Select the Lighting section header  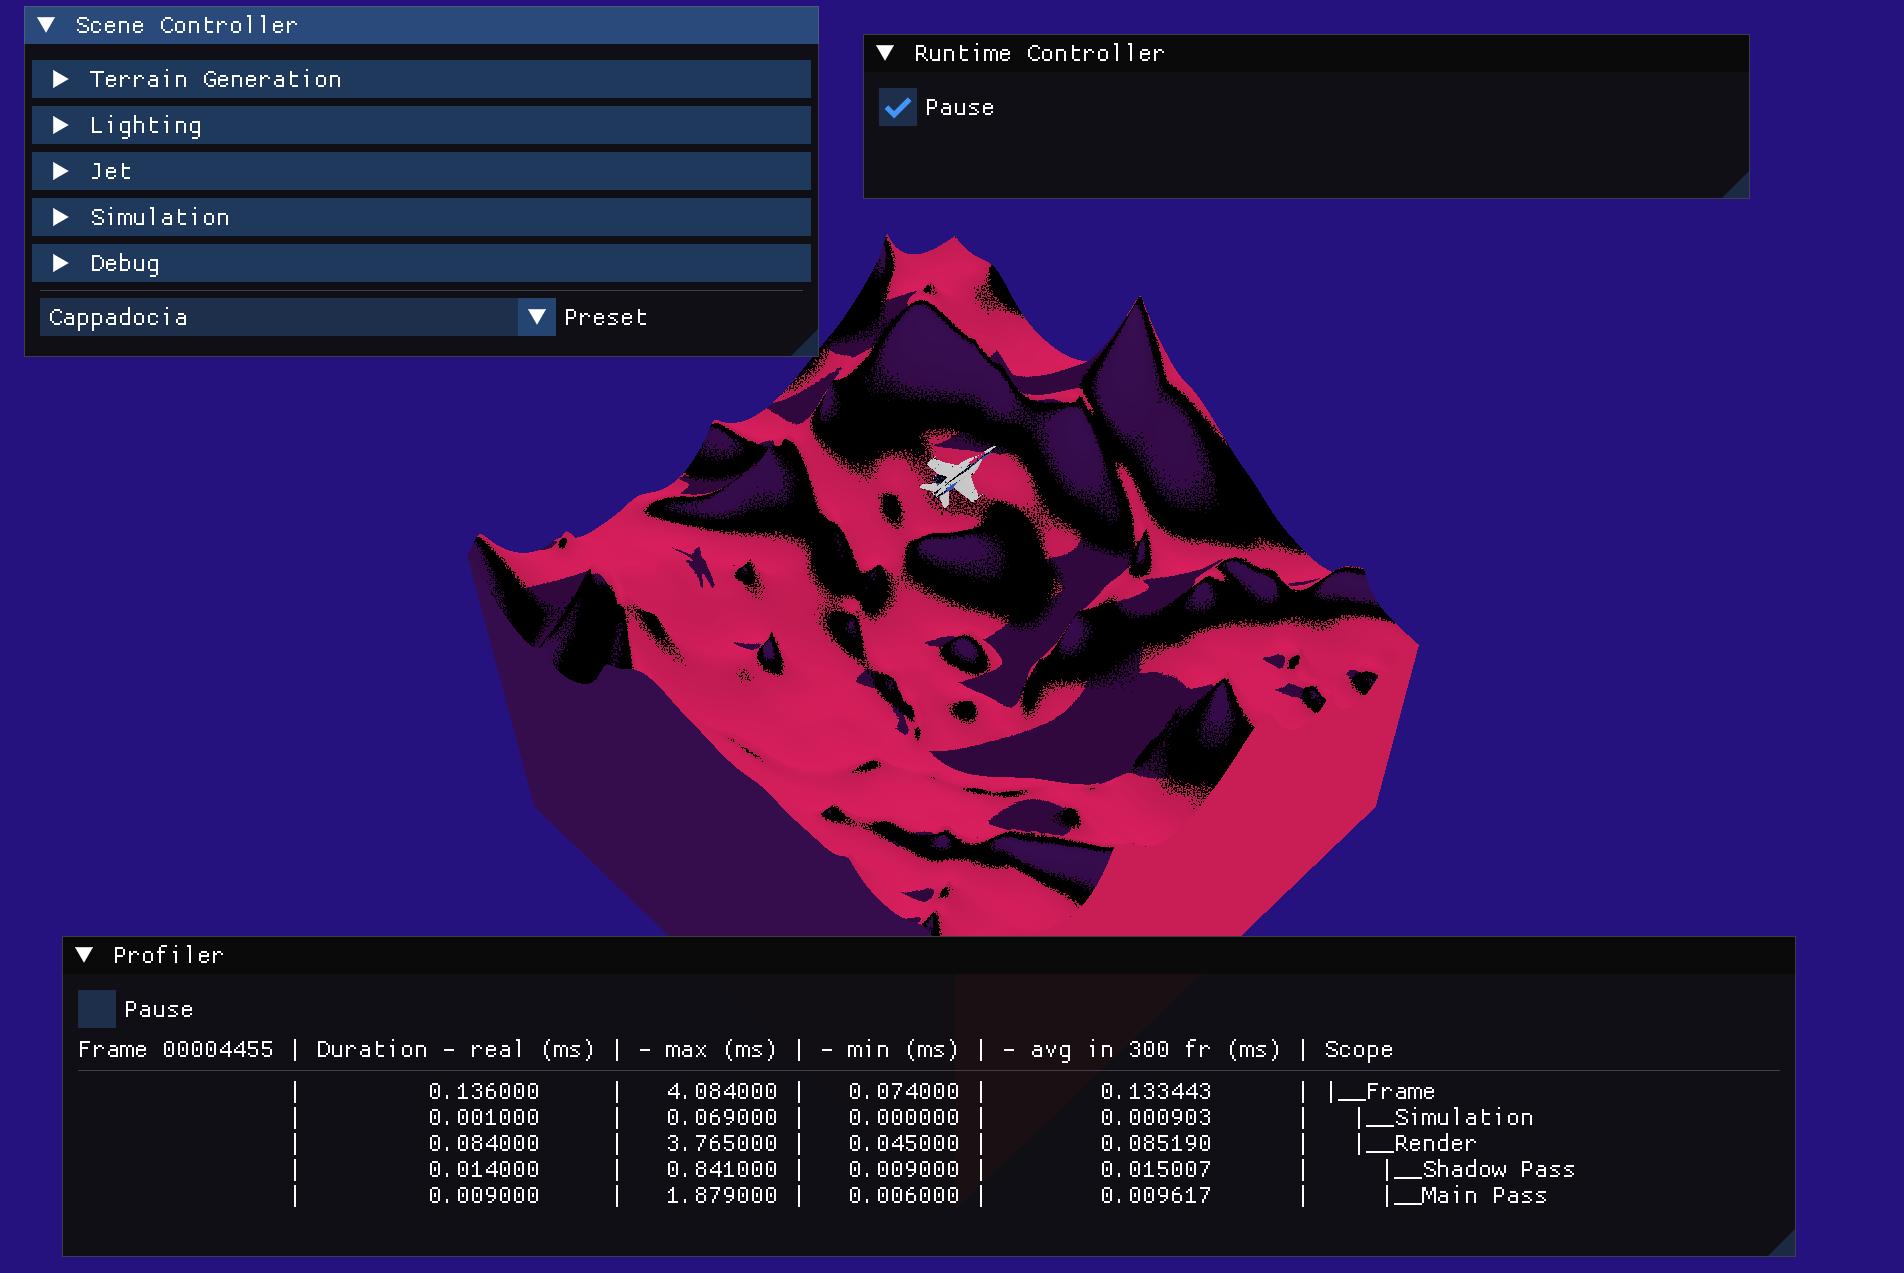[x=146, y=125]
